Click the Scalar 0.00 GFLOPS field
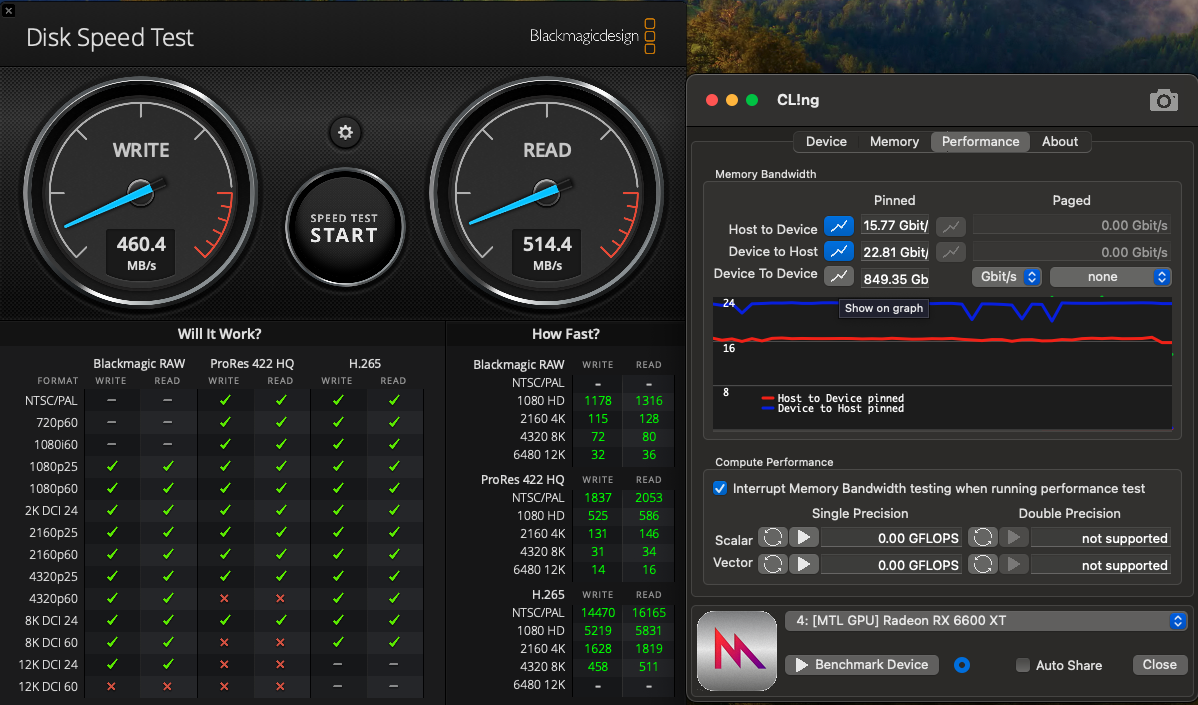The image size is (1198, 705). pos(891,538)
